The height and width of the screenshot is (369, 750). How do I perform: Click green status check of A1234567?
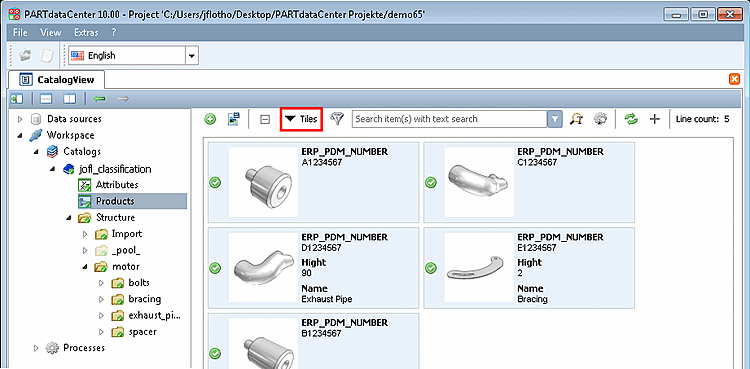coord(215,182)
